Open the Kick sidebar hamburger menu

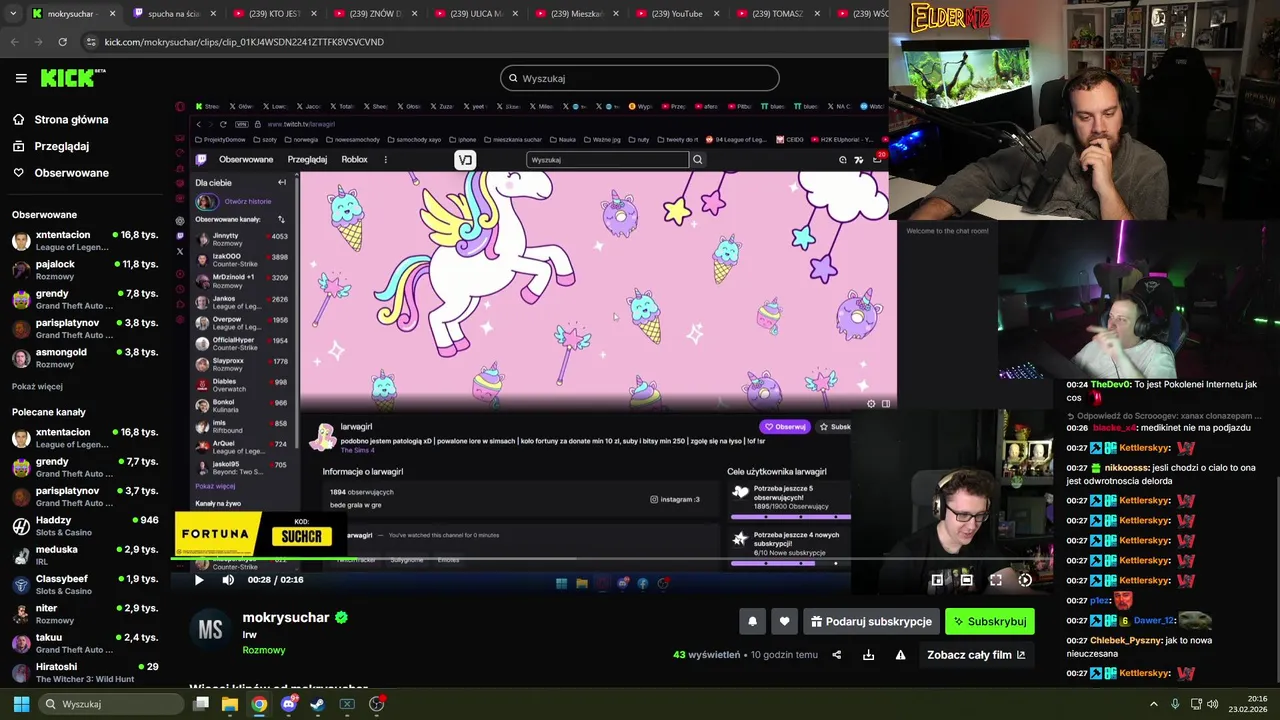pos(21,78)
